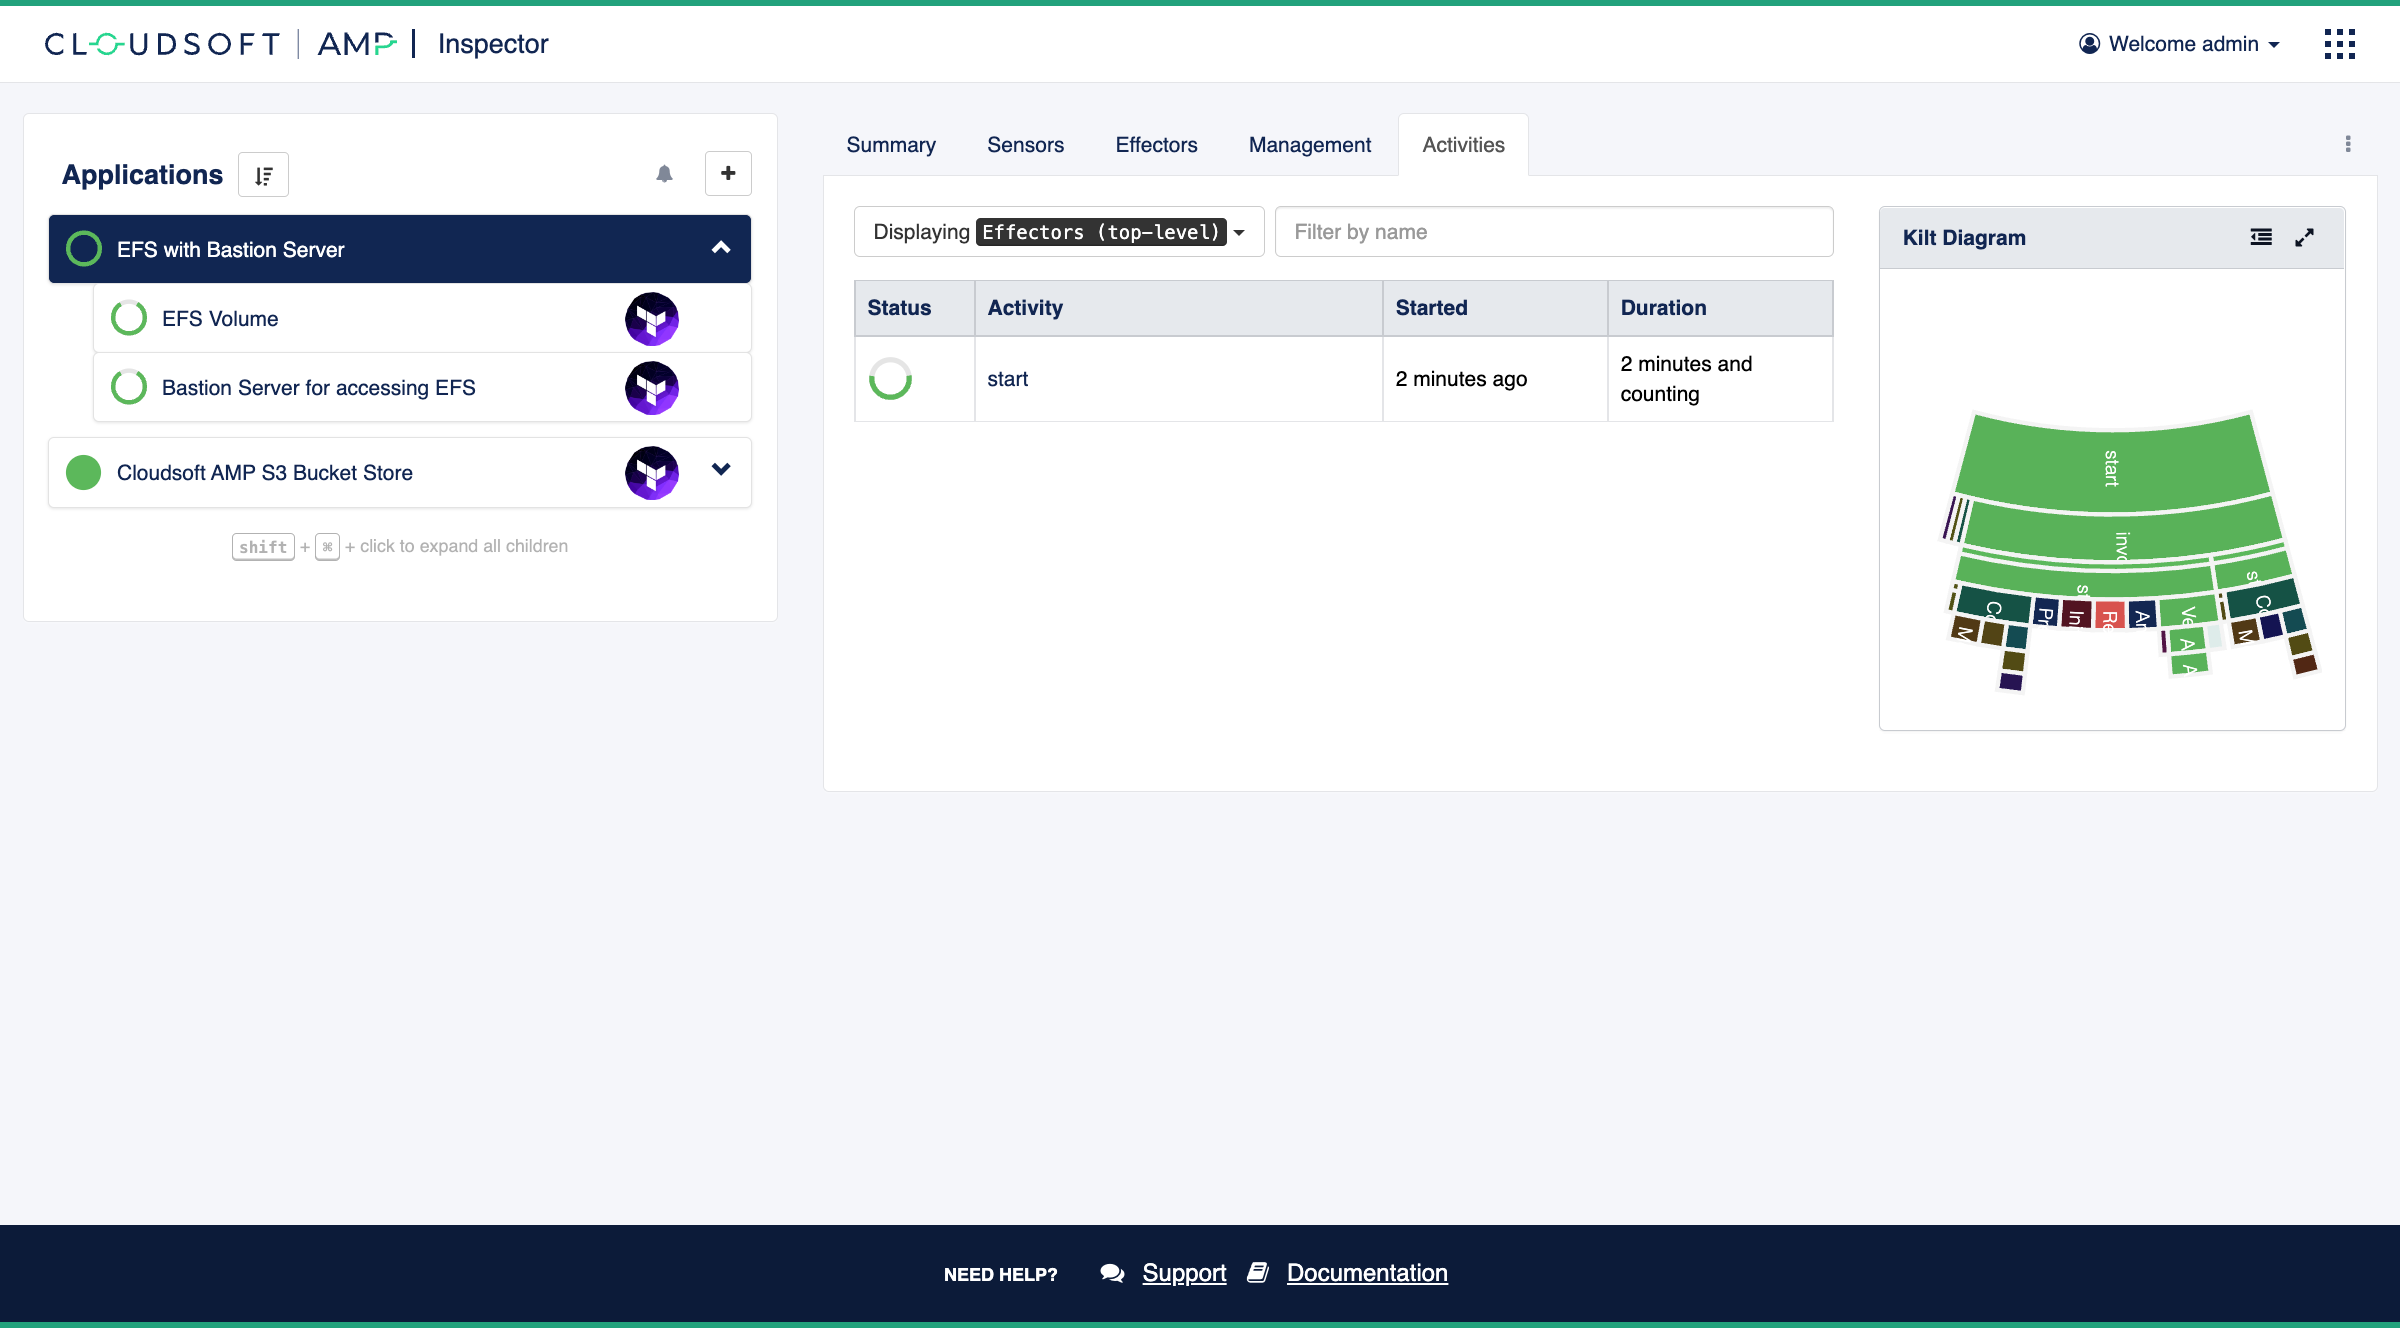Select EFS with Bastion Server application
The image size is (2400, 1328).
coord(399,249)
